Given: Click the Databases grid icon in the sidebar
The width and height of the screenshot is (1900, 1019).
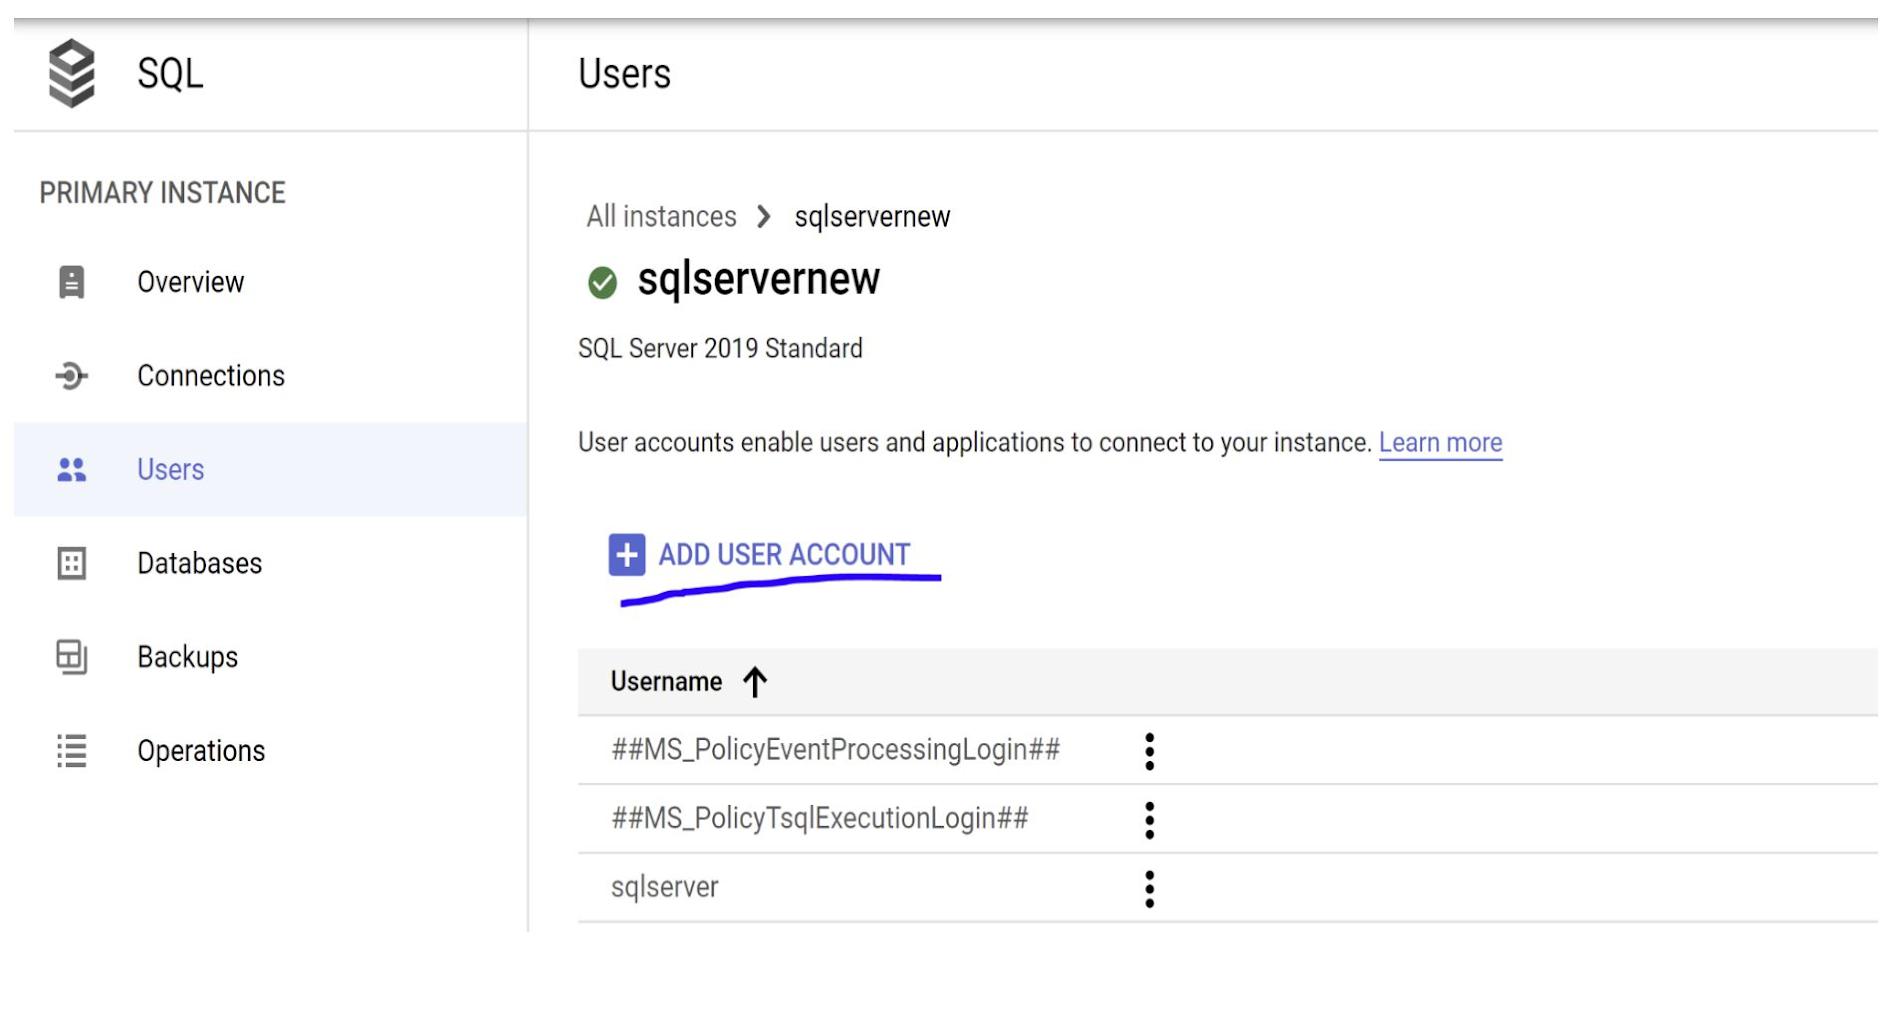Looking at the screenshot, I should [71, 563].
